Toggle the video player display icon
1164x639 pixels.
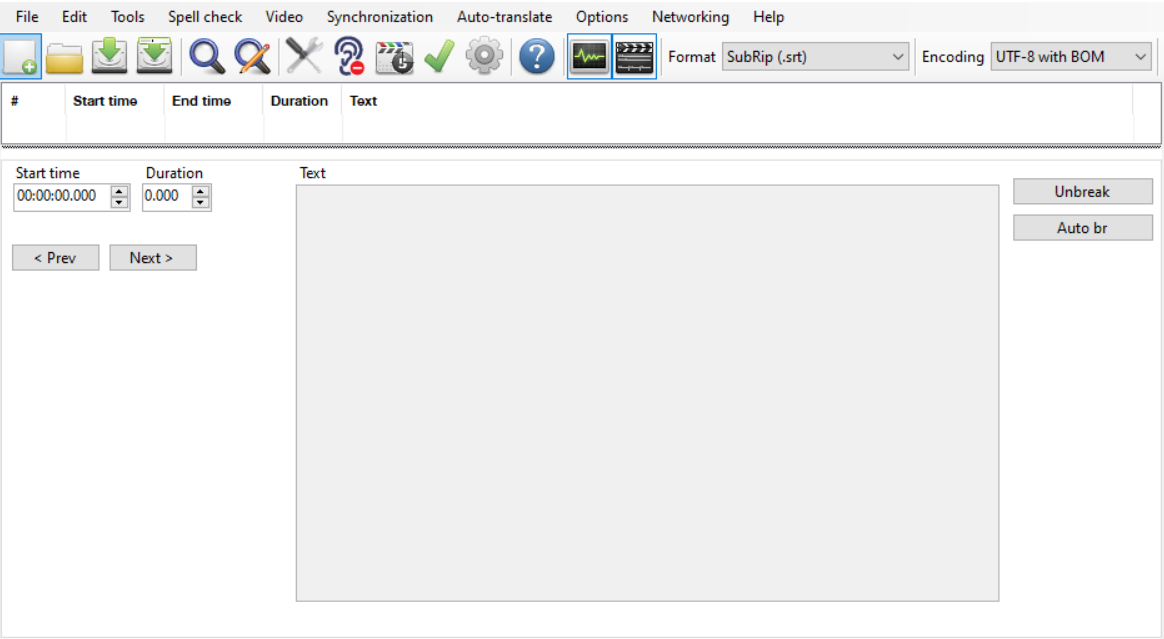pos(635,56)
